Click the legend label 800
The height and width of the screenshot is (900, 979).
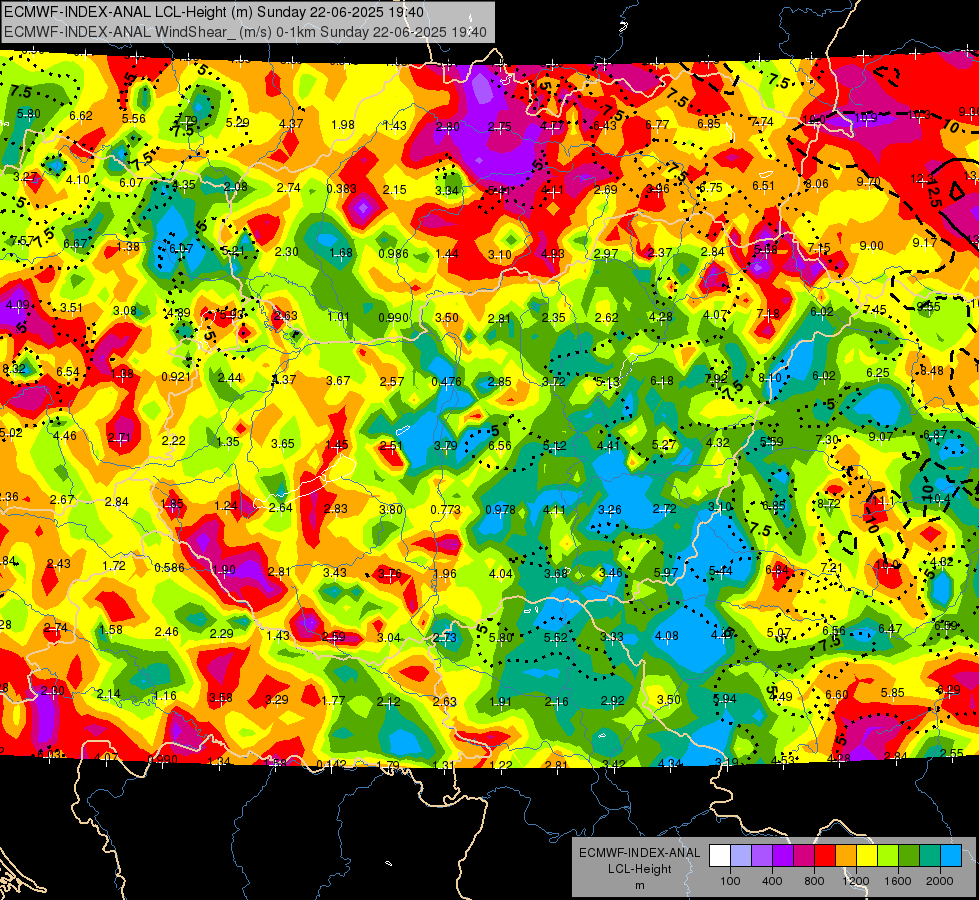coord(814,881)
